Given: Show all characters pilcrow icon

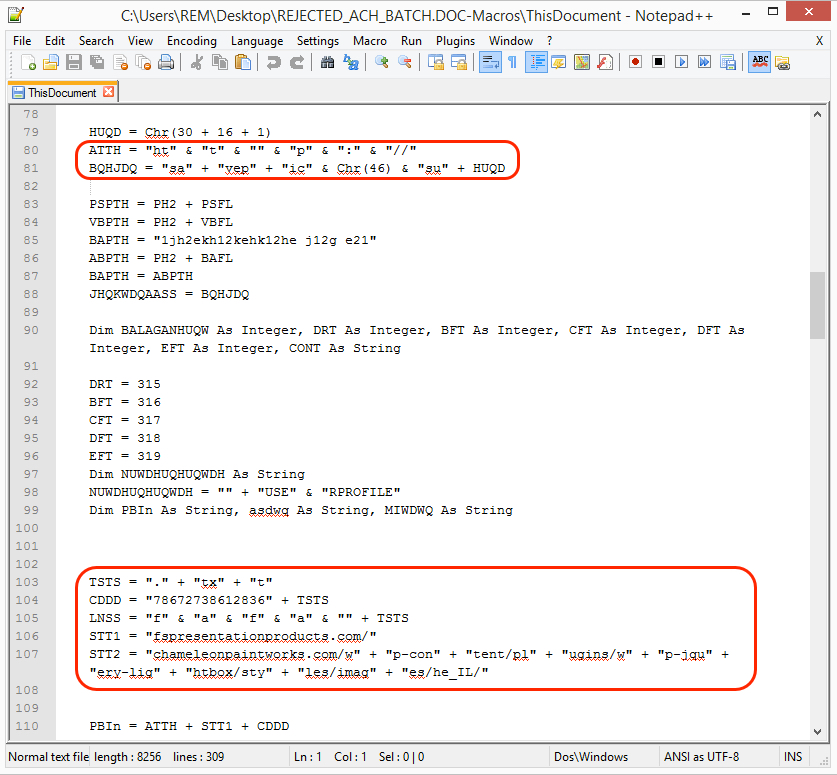Looking at the screenshot, I should [512, 62].
